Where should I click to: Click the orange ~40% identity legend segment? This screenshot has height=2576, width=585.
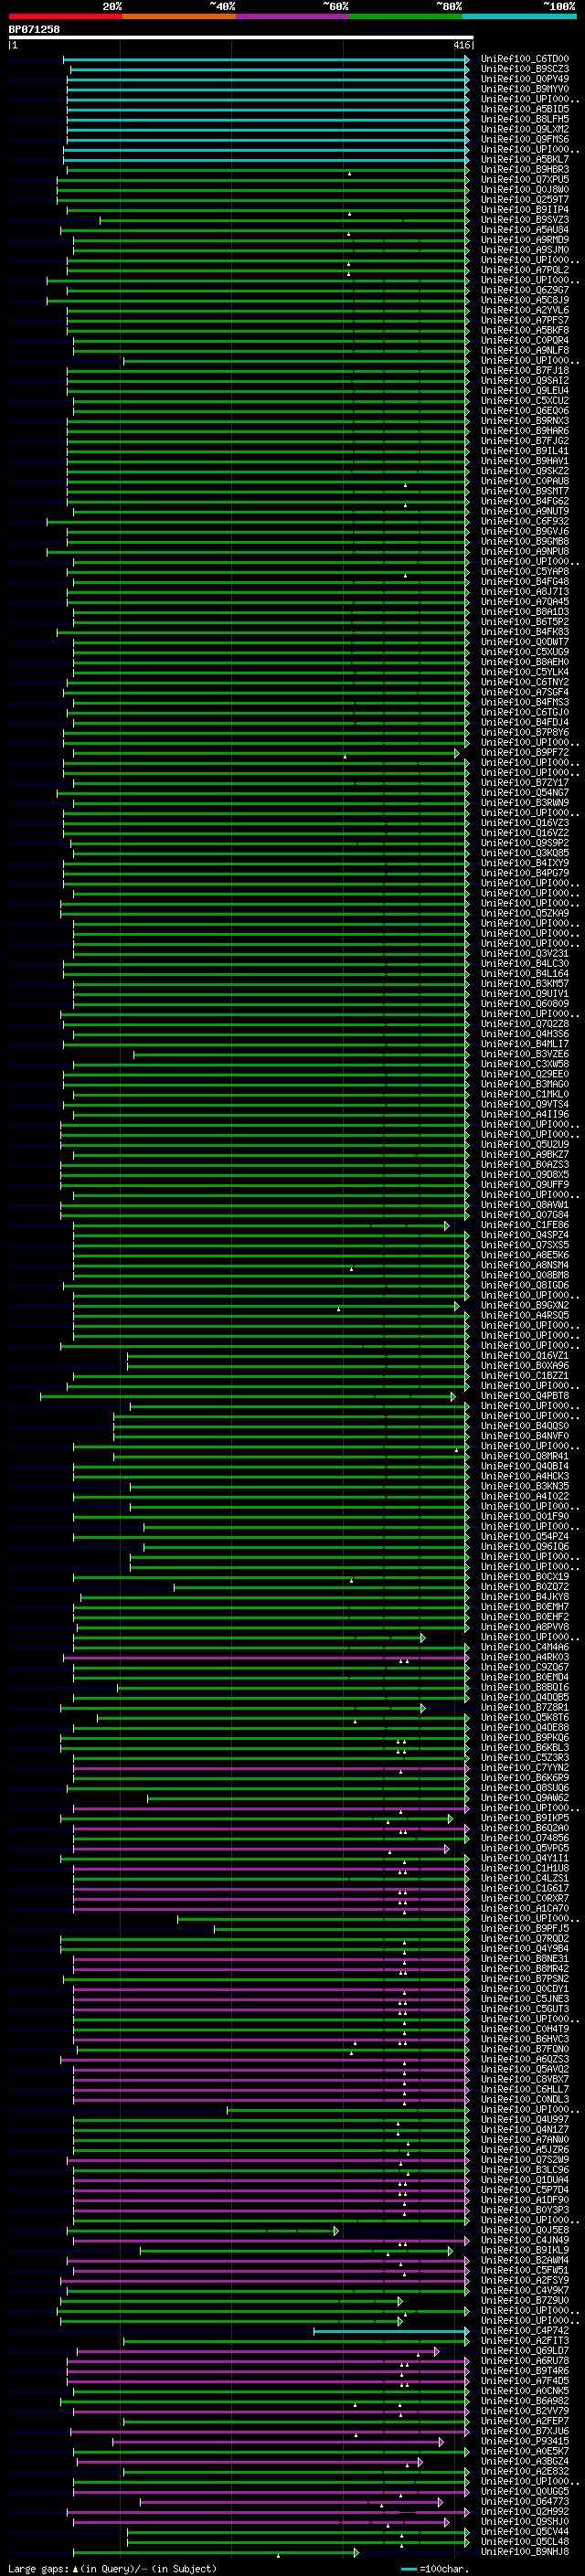[x=179, y=16]
